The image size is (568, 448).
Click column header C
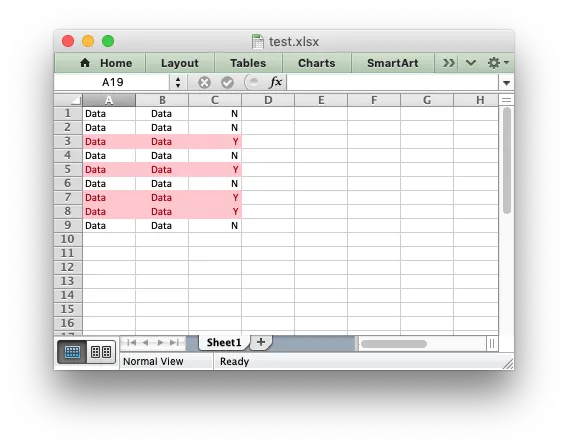point(215,100)
